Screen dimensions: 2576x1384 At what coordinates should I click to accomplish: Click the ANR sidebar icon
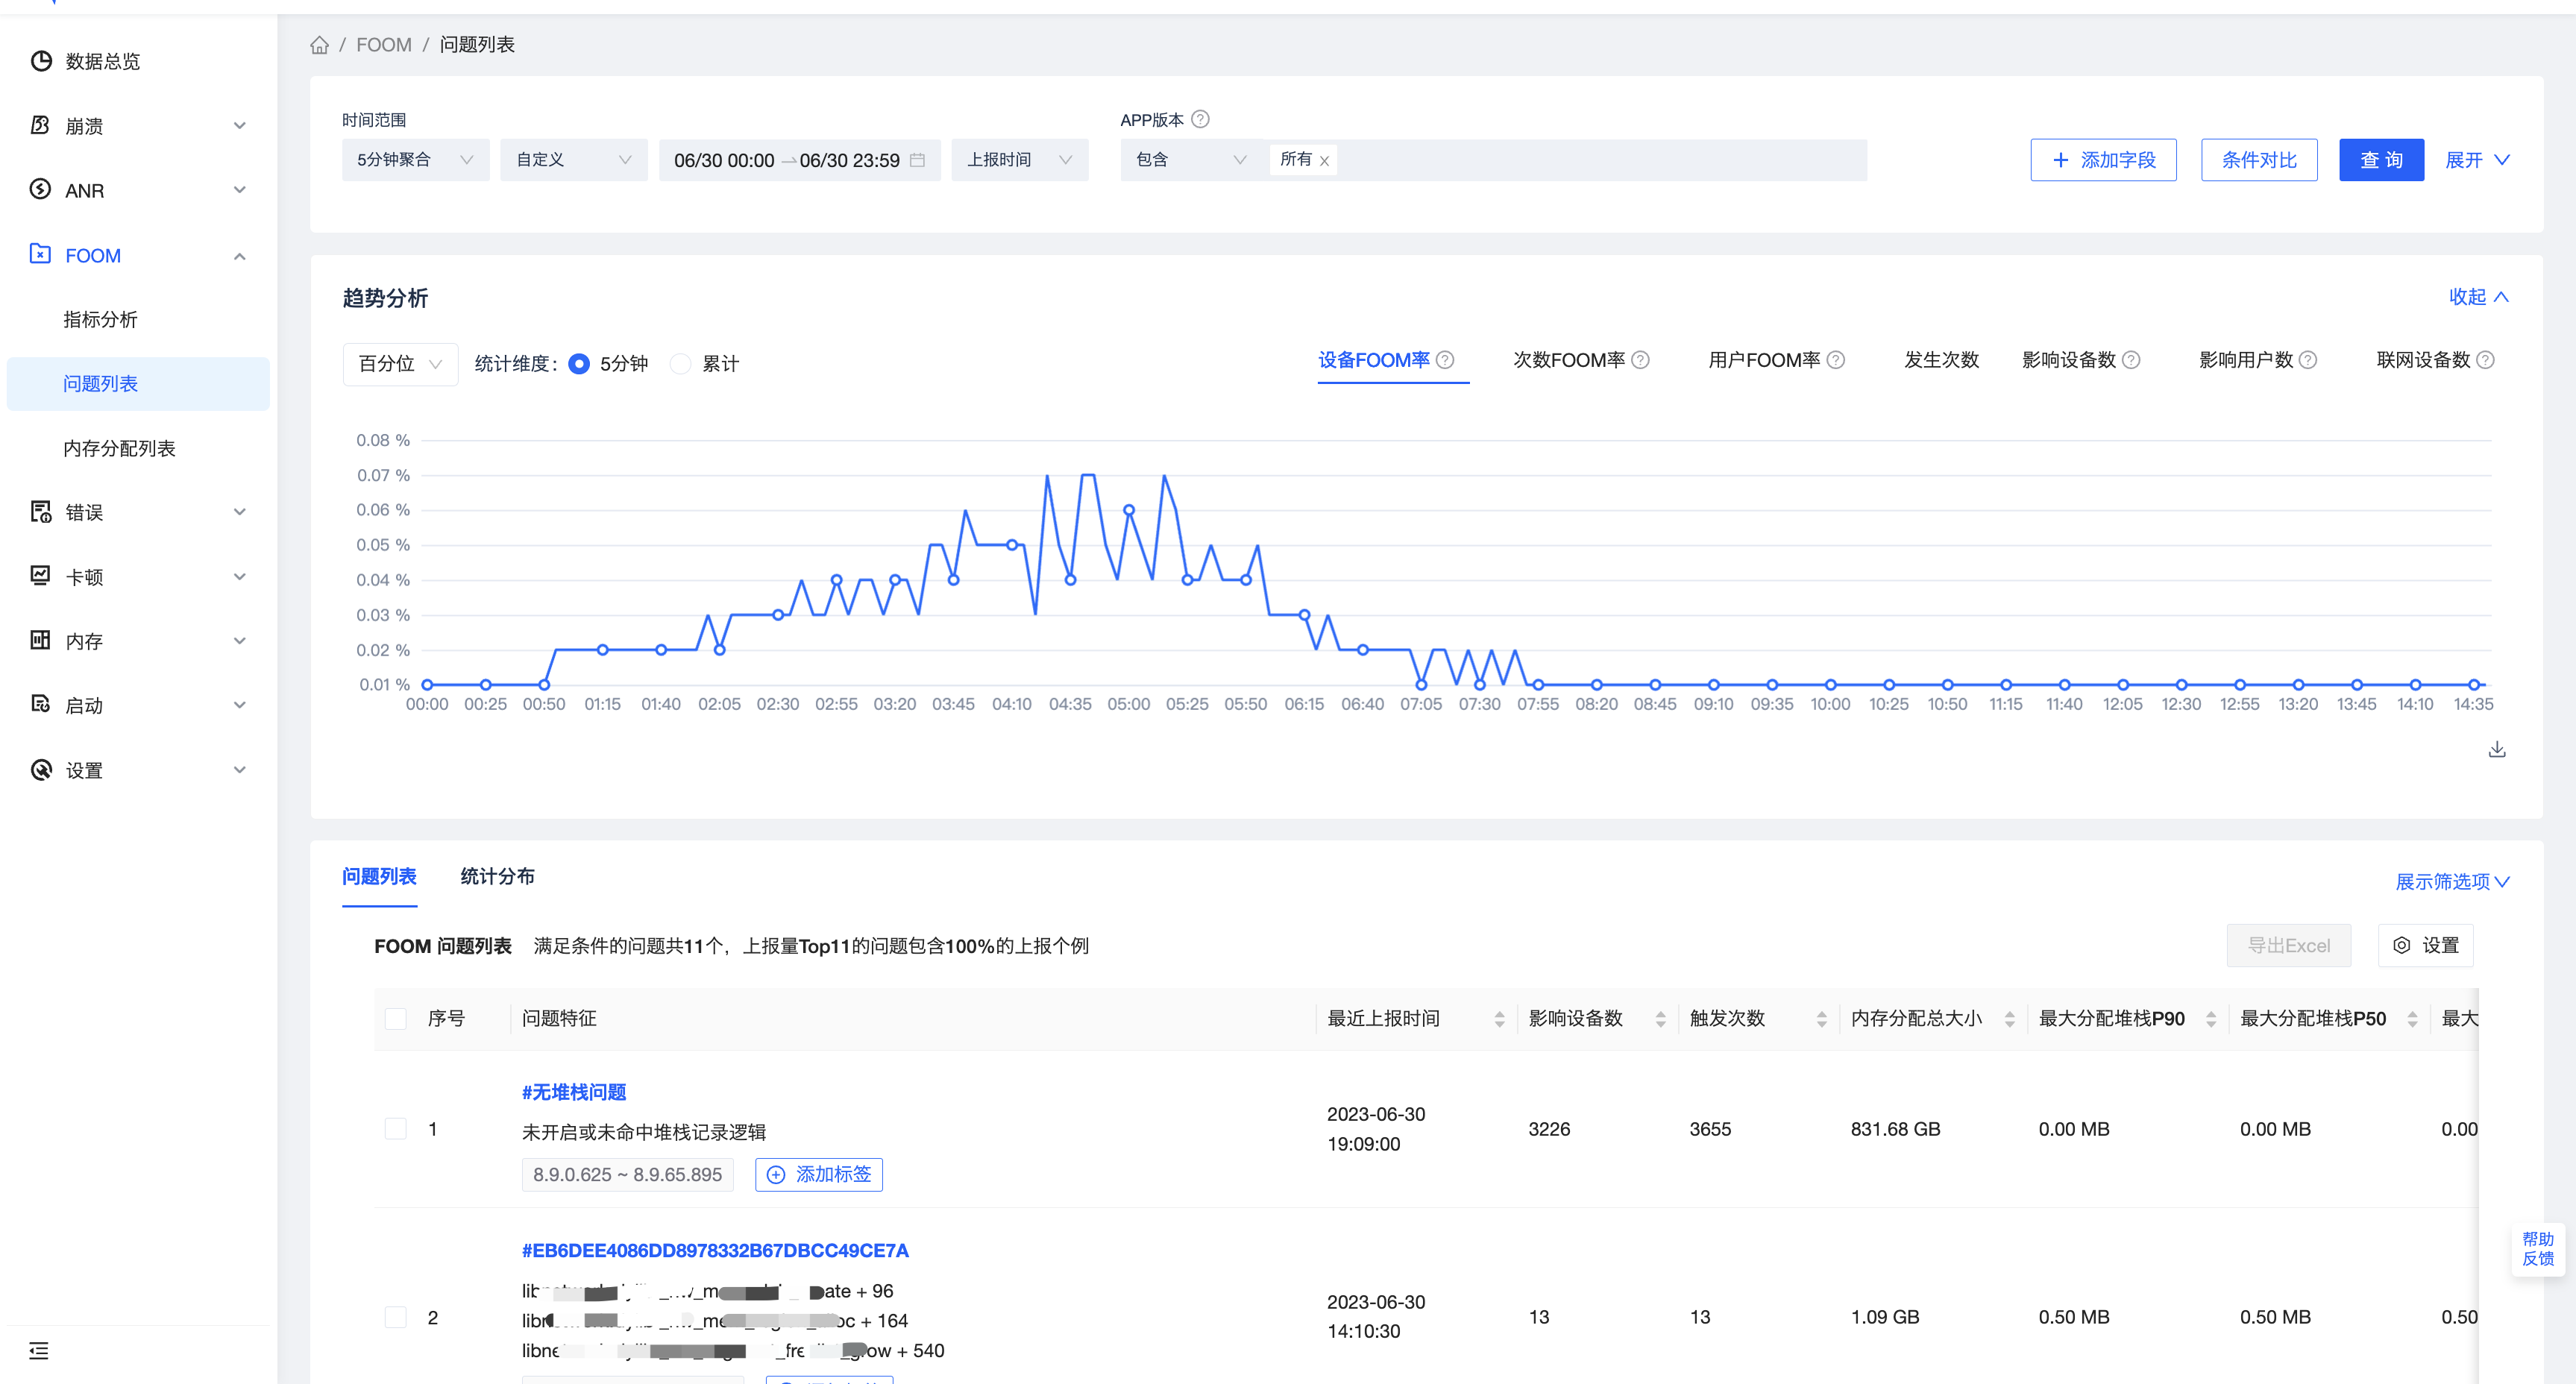click(x=41, y=189)
